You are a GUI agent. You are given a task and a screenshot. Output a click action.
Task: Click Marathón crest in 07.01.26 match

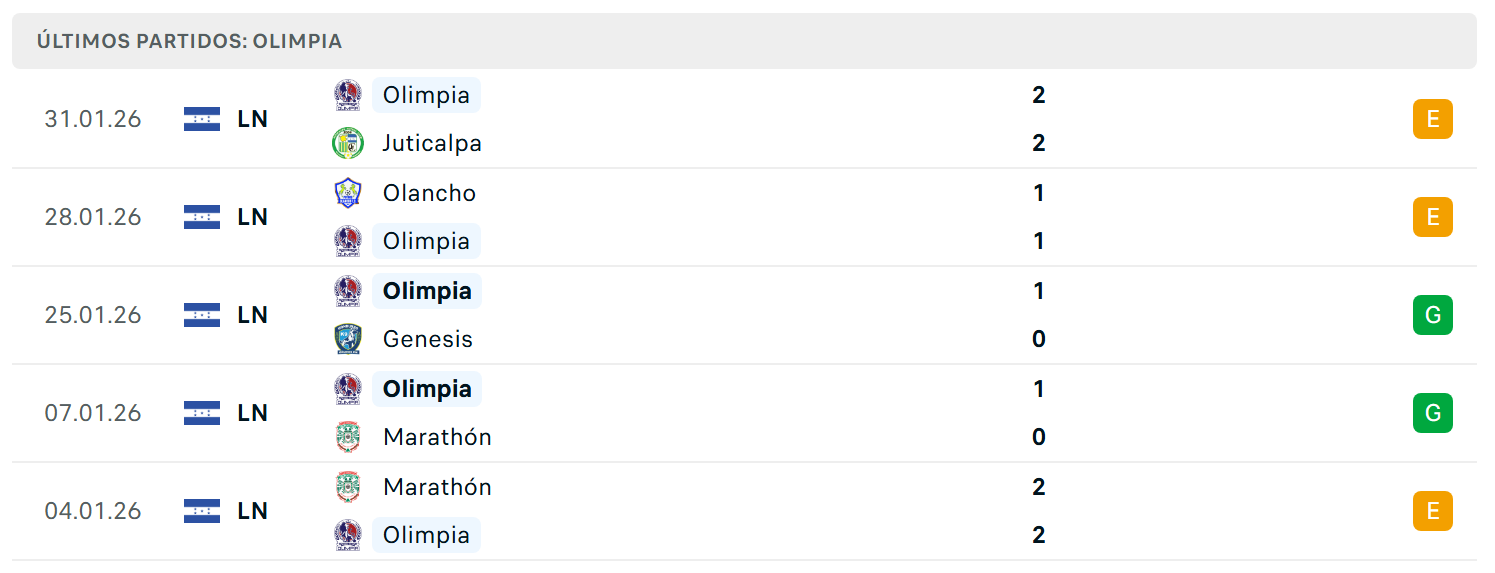(x=348, y=437)
